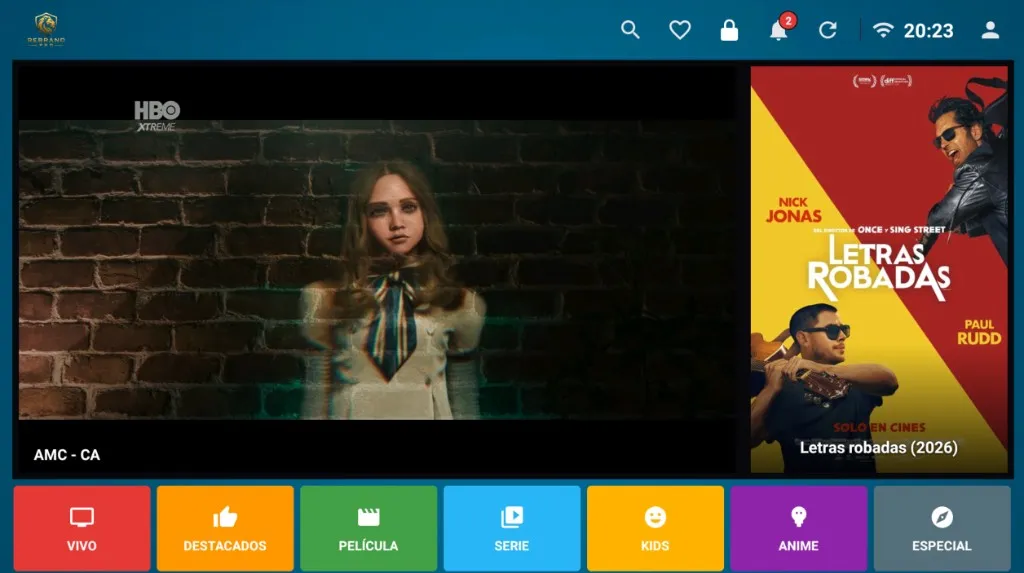Screen dimensions: 1024x573
Task: Open parental lock padlock icon
Action: pos(729,30)
